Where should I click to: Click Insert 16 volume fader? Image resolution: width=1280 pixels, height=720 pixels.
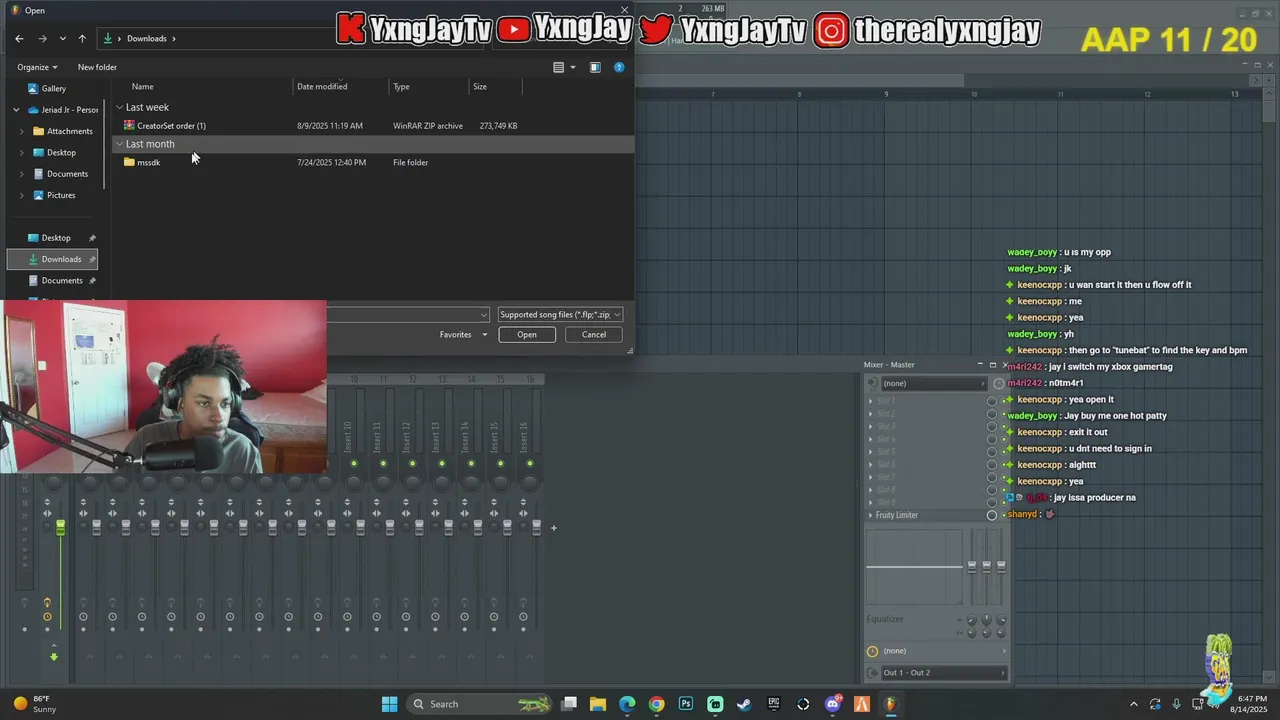pyautogui.click(x=536, y=526)
